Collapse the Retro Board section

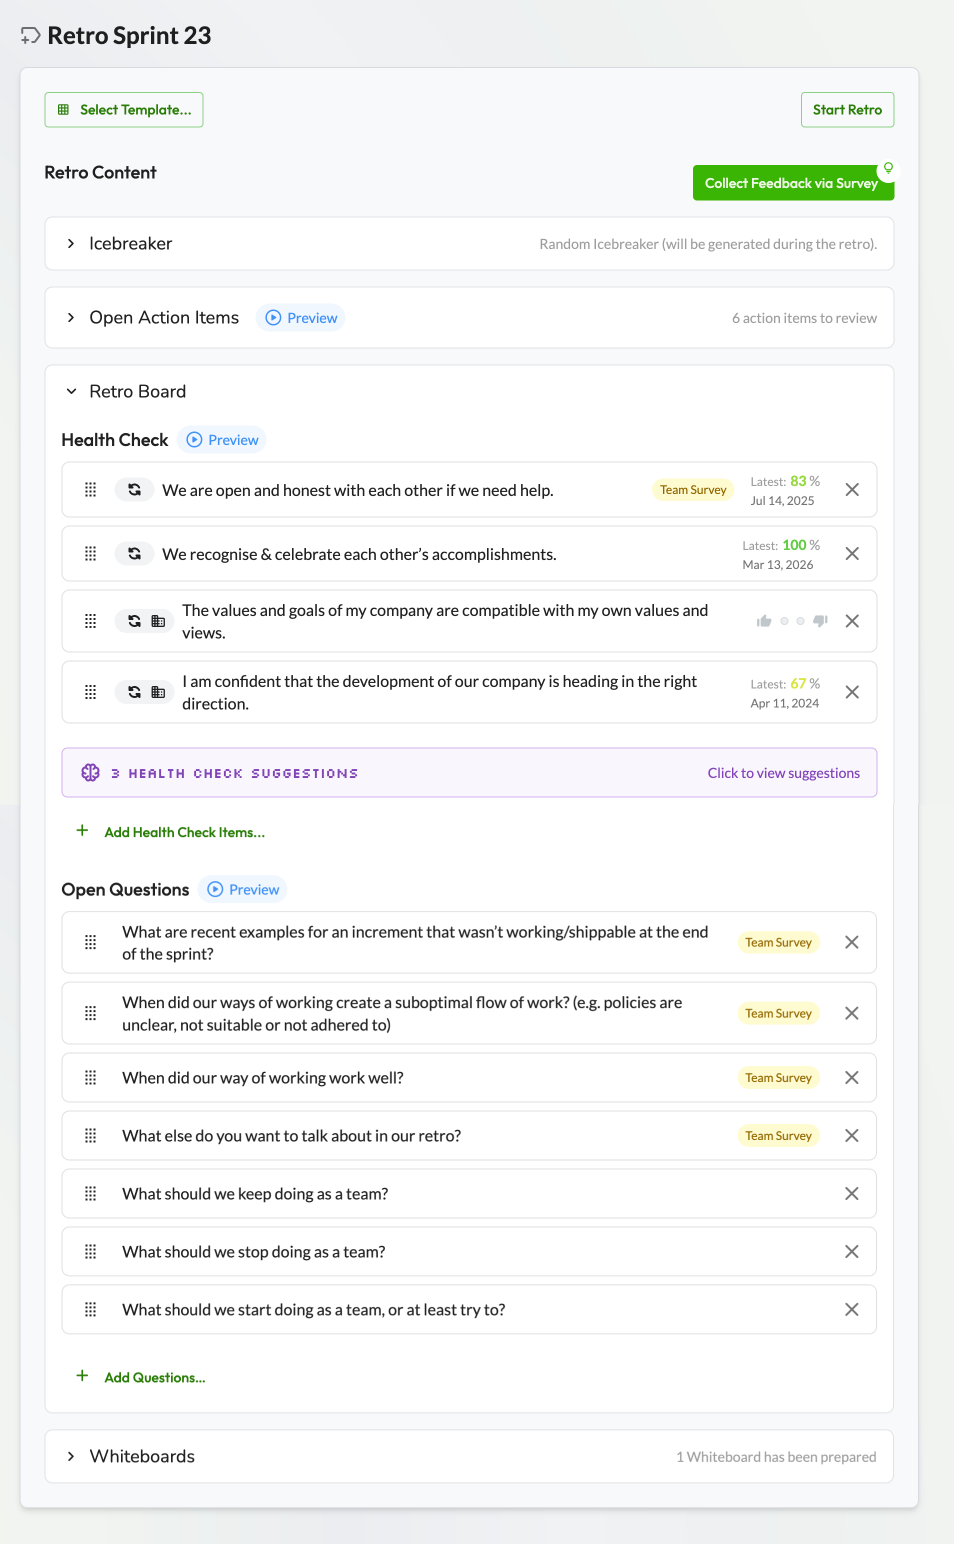(71, 392)
